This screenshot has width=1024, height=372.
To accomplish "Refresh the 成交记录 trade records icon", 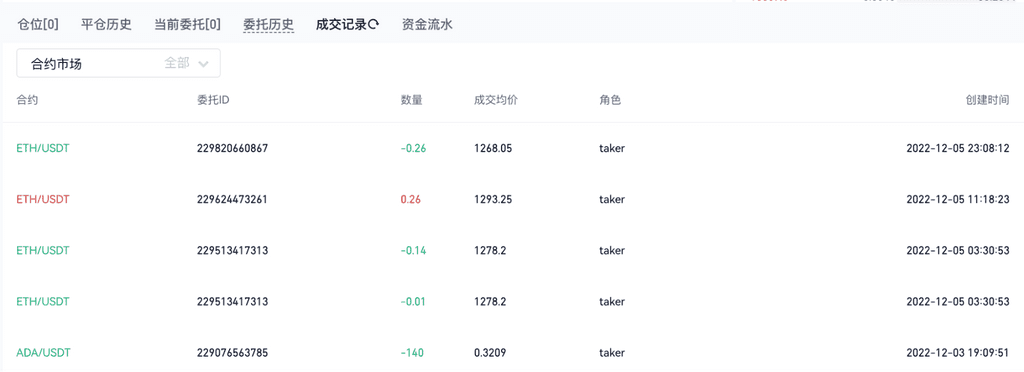I will [374, 25].
